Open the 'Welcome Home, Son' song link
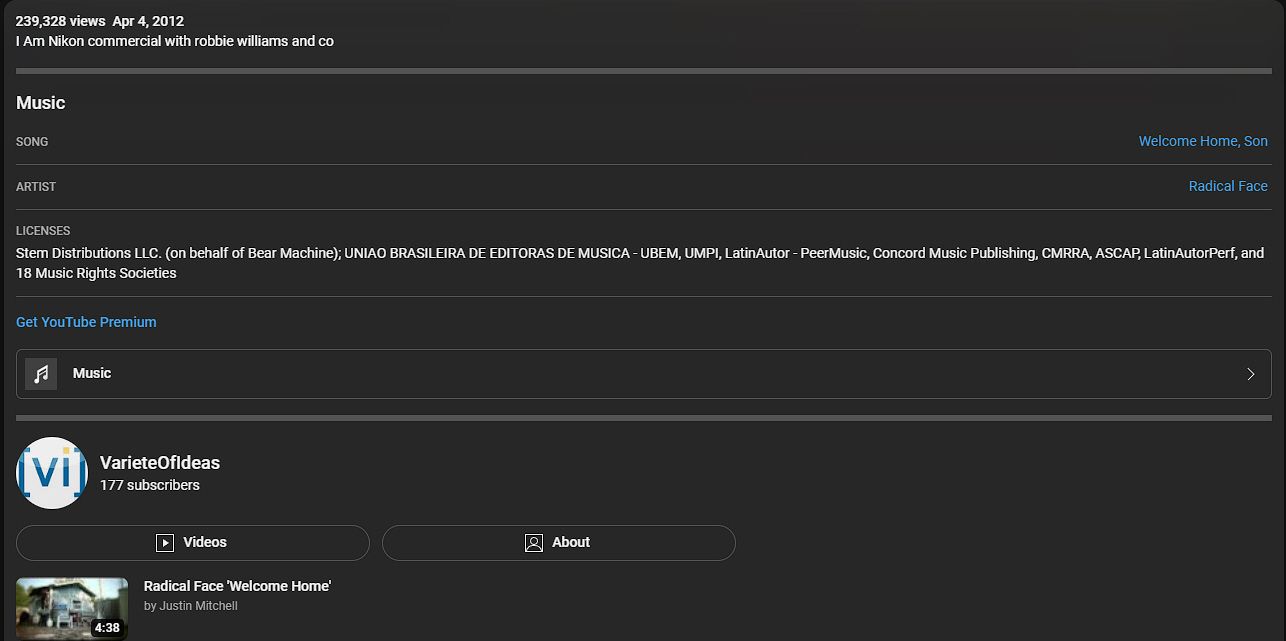1286x641 pixels. (1203, 141)
